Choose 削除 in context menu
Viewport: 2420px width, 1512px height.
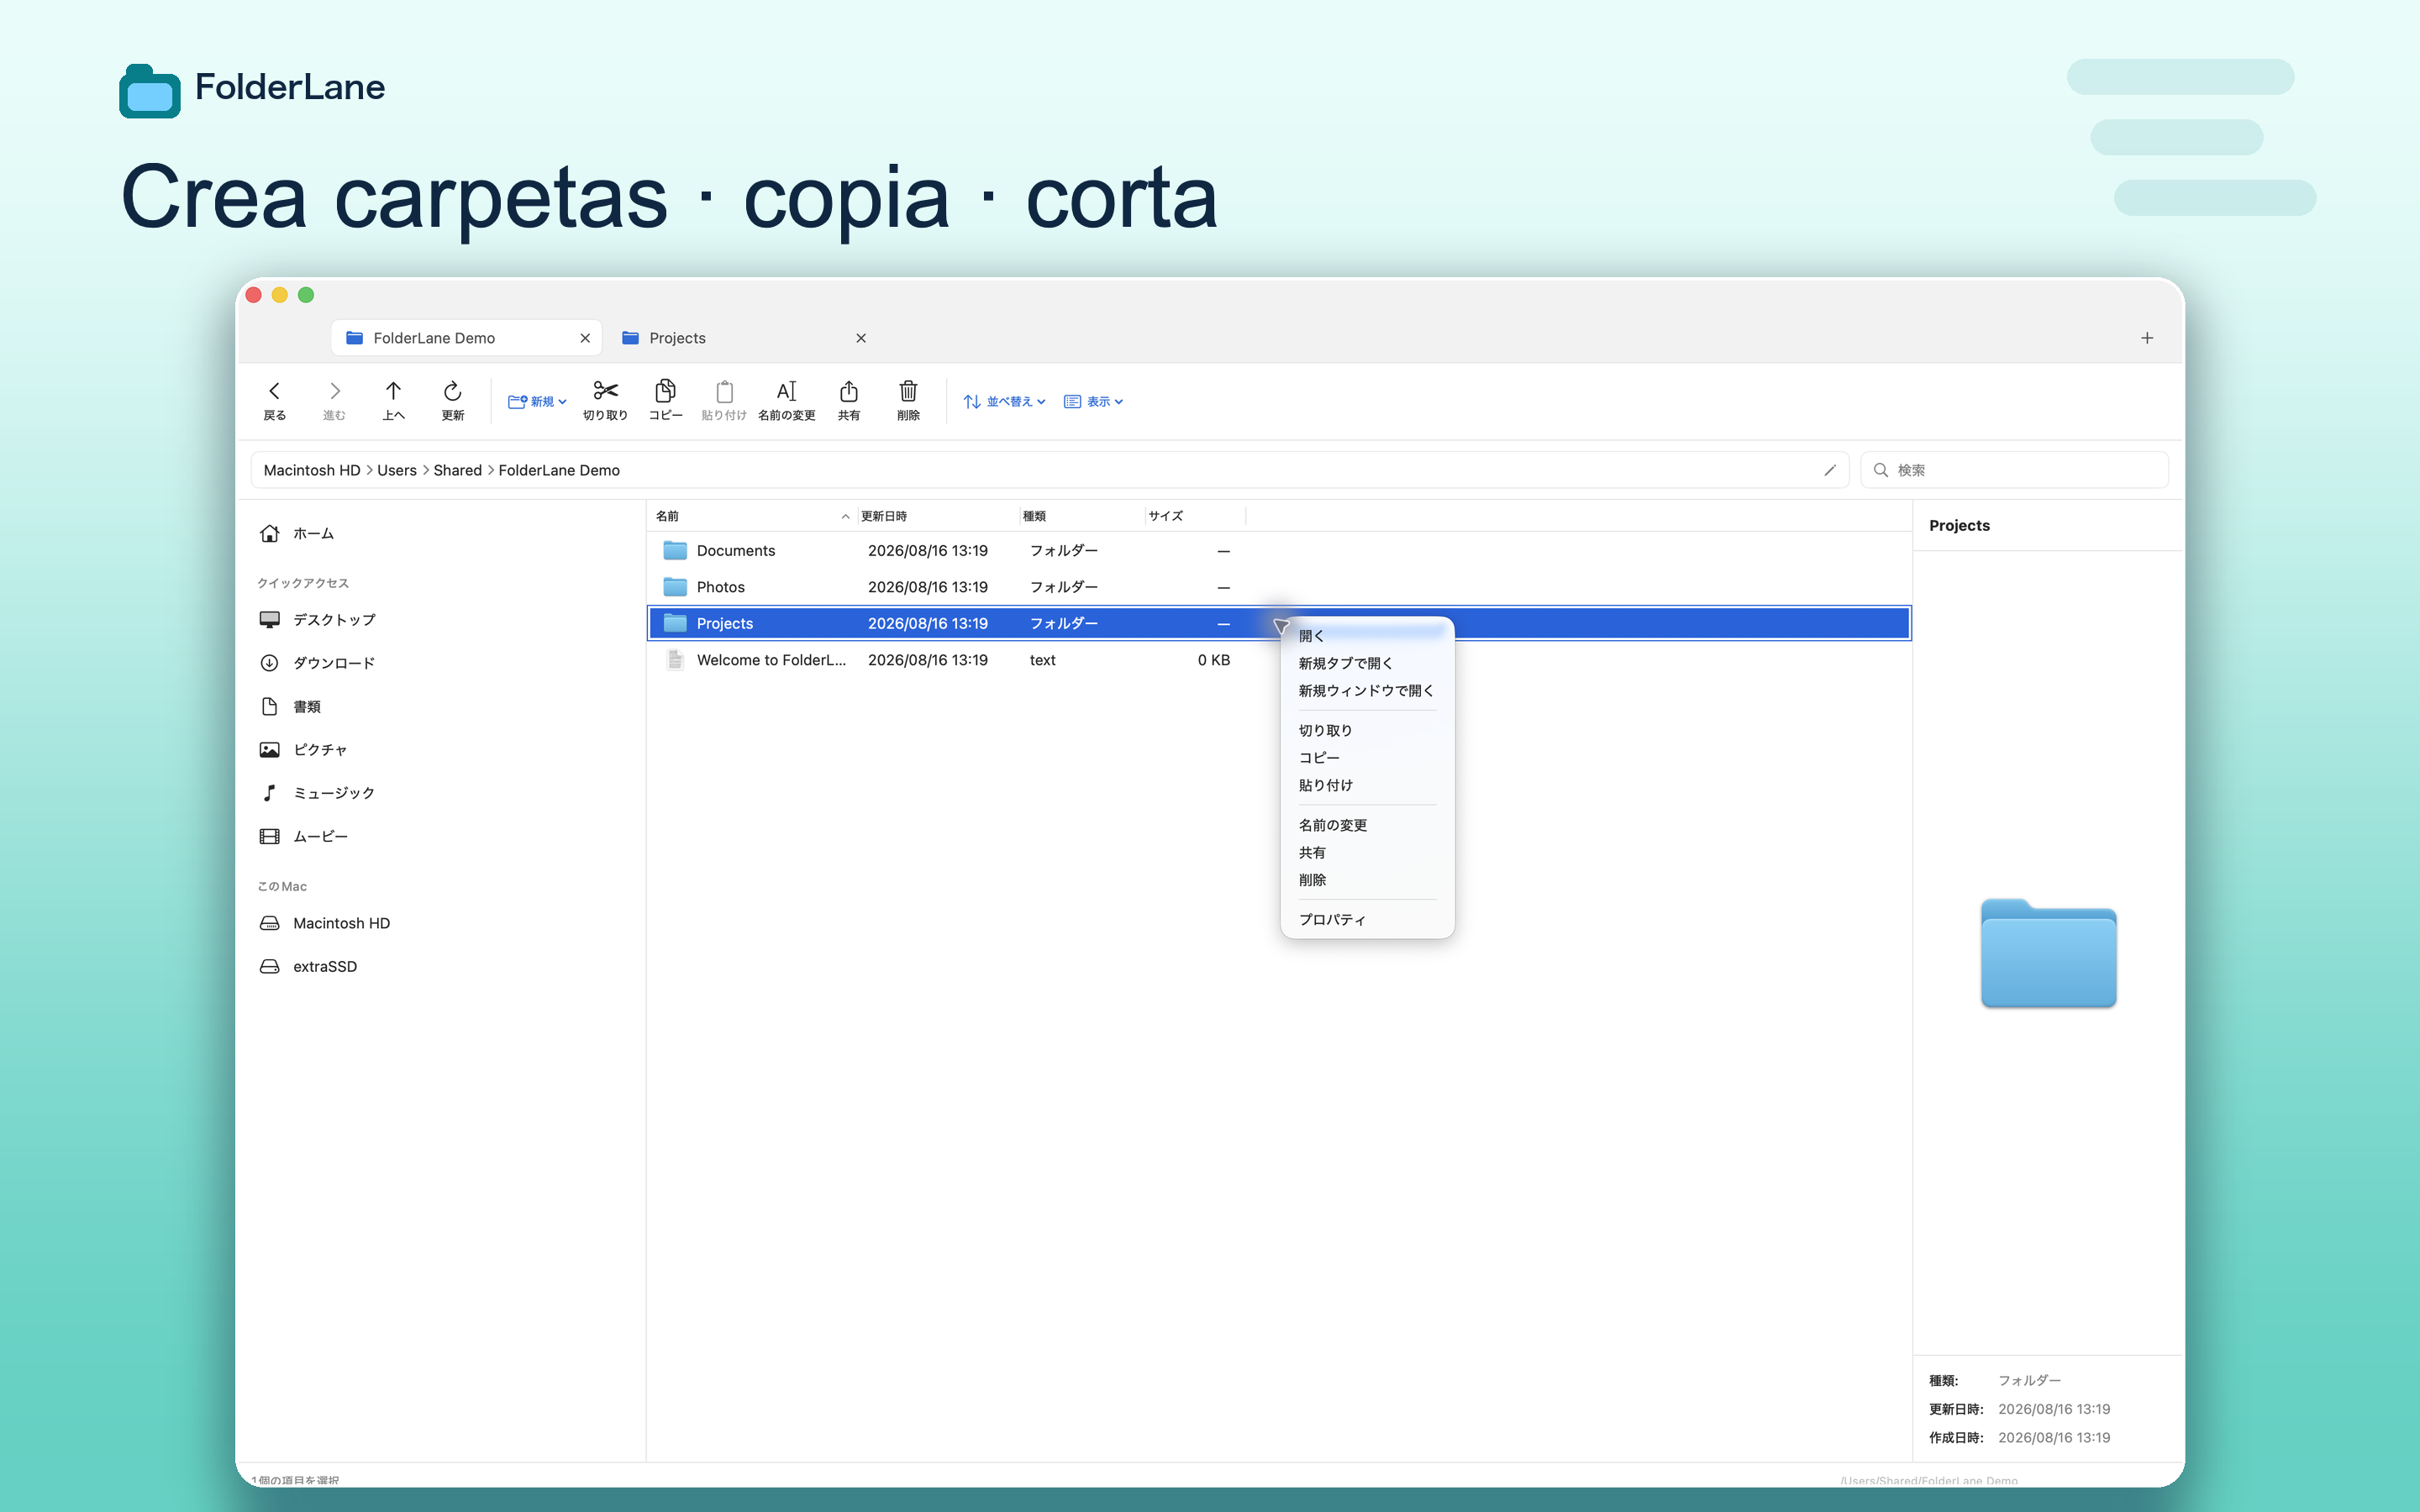pos(1367,880)
